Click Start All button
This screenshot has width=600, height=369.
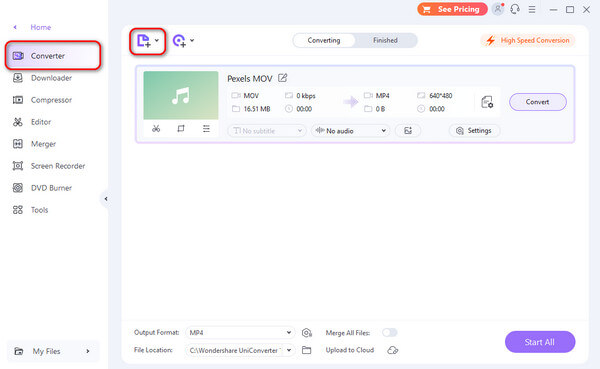(x=540, y=342)
